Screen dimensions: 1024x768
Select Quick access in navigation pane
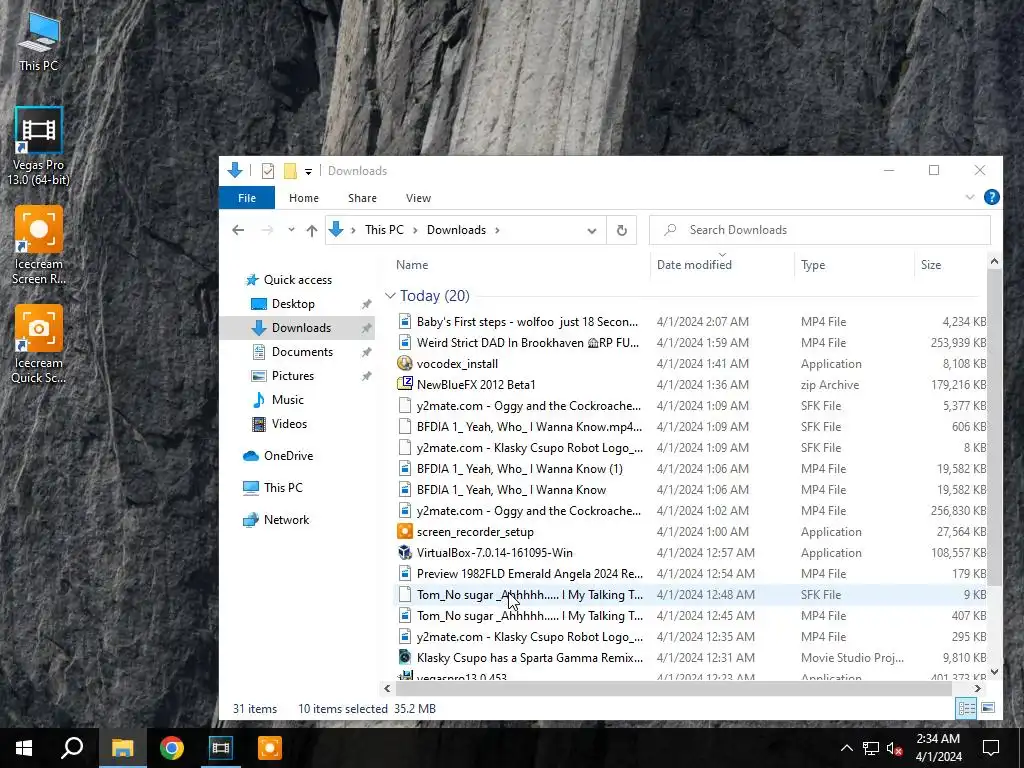tap(297, 280)
